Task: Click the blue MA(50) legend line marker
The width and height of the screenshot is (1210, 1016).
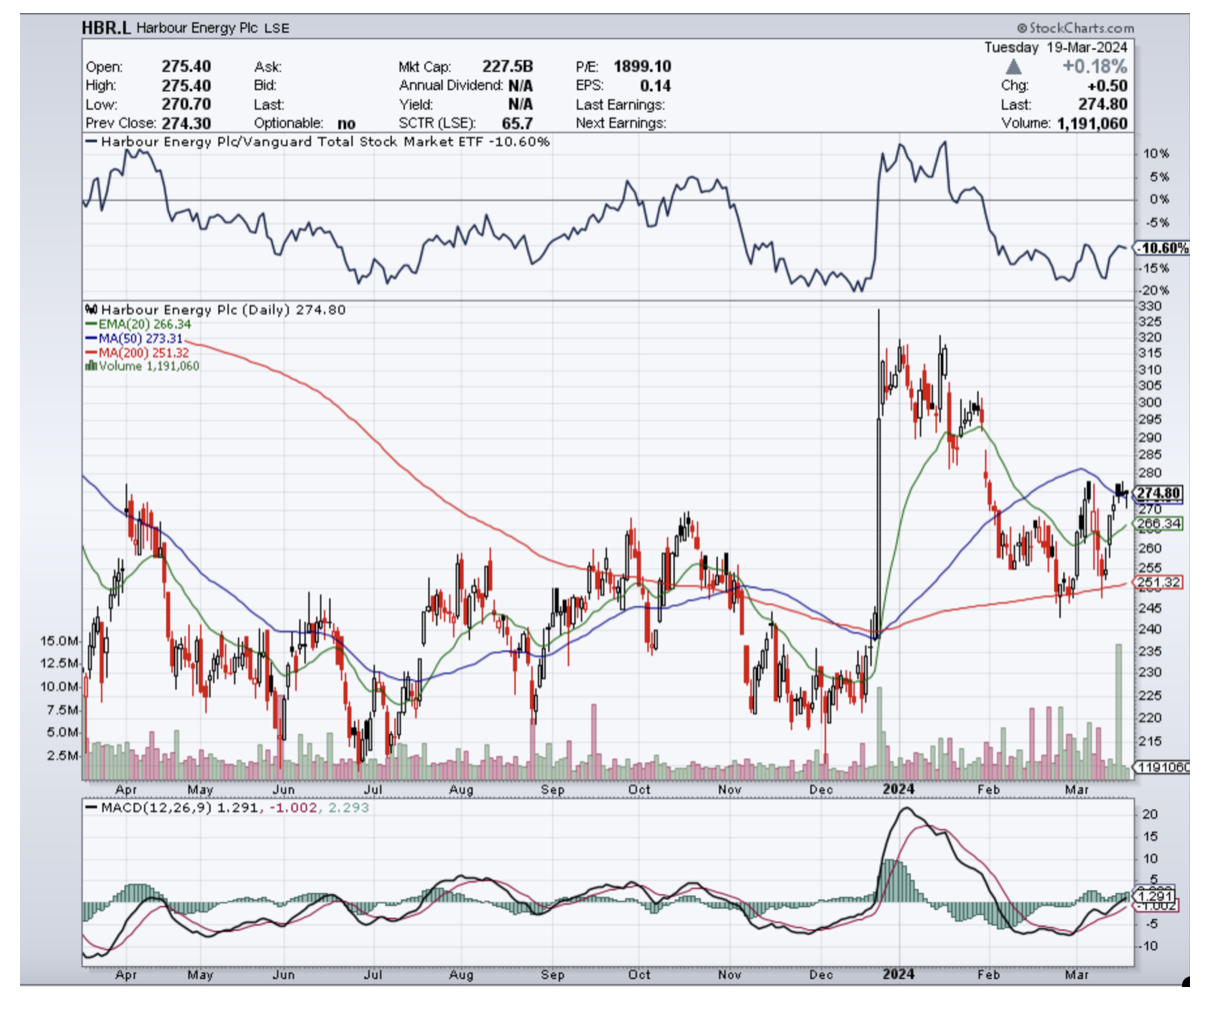Action: [90, 339]
